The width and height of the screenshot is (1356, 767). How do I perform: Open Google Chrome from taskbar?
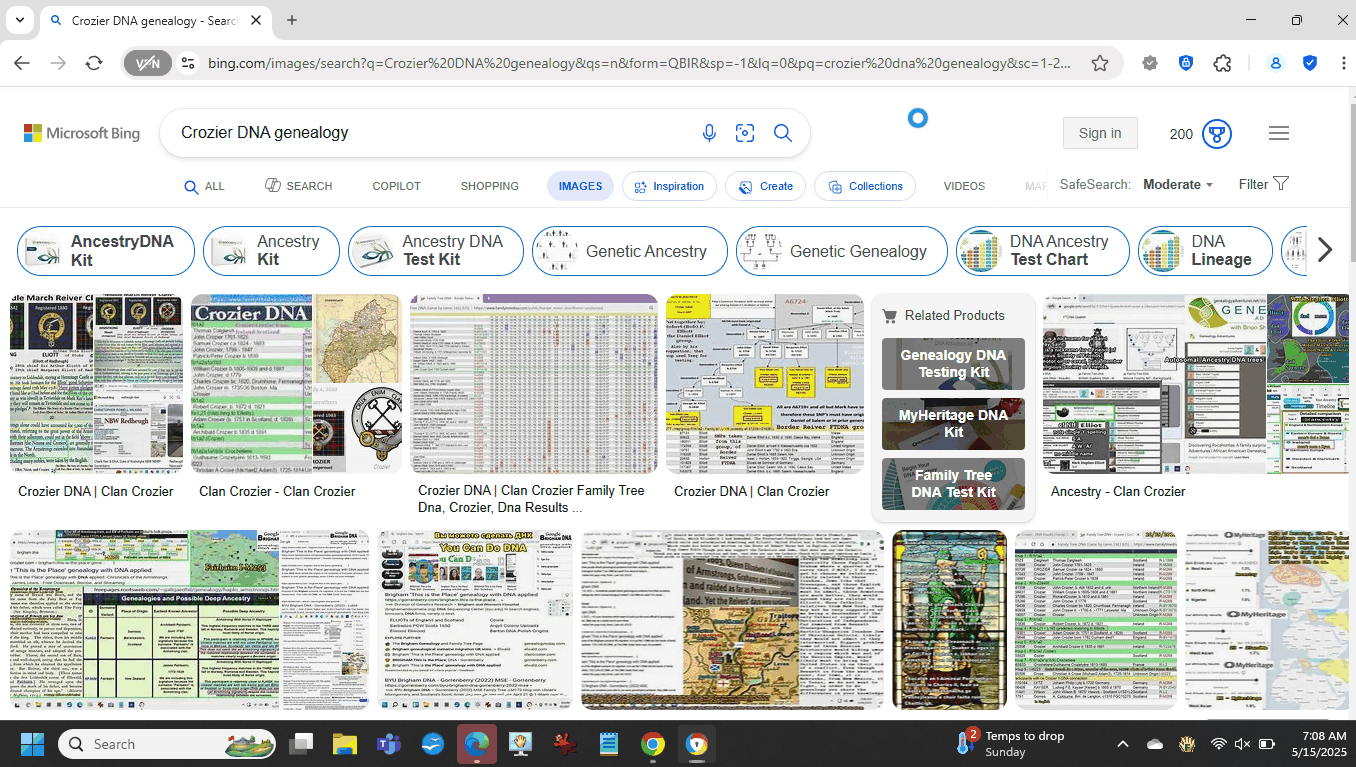(x=653, y=744)
